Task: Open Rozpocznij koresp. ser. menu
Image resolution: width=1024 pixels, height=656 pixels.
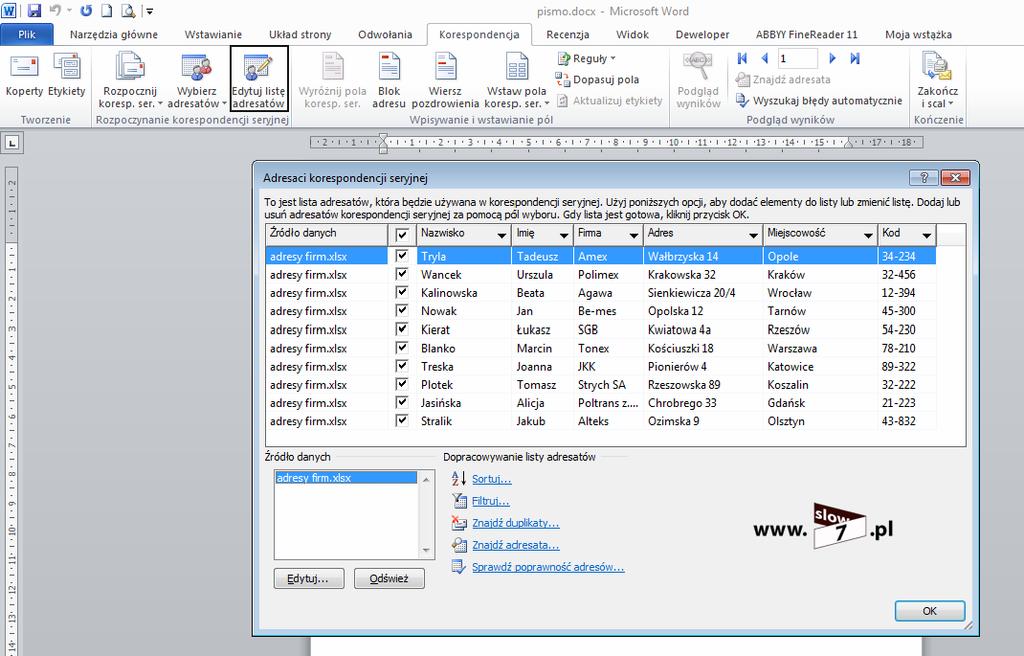Action: [x=130, y=80]
